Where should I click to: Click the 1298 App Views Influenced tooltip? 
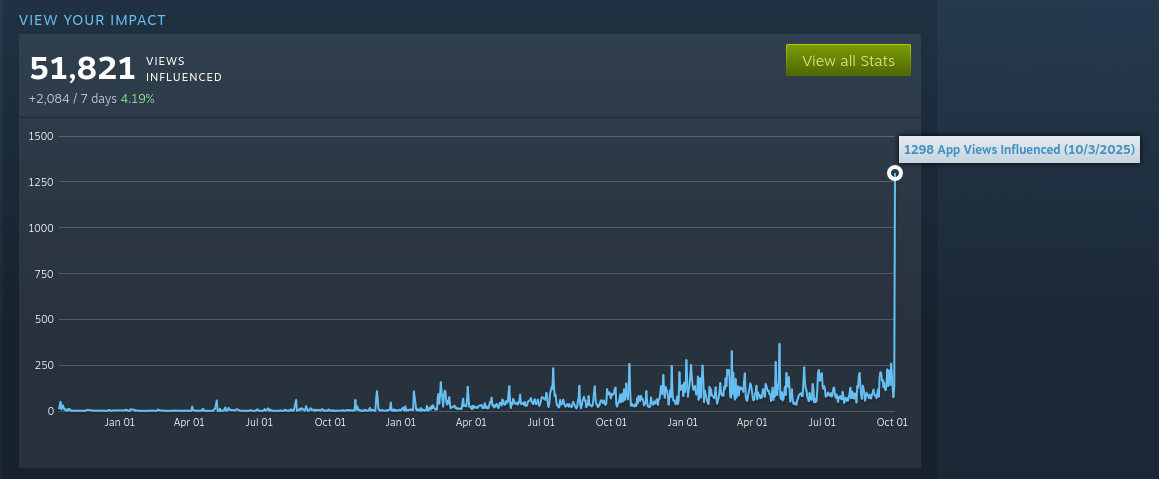point(1019,149)
